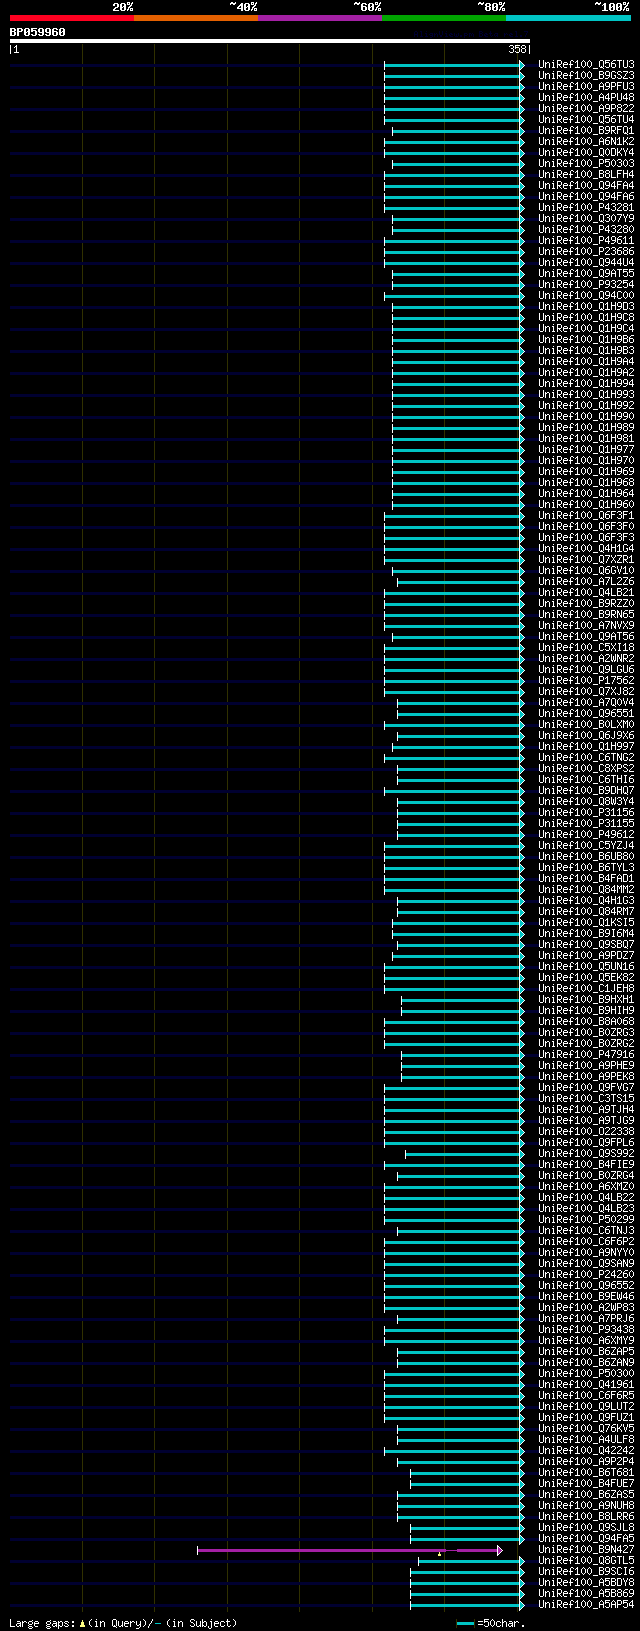This screenshot has height=1631, width=640.
Task: Click the cyan alignment bar for Q9S992
Action: [x=464, y=1153]
